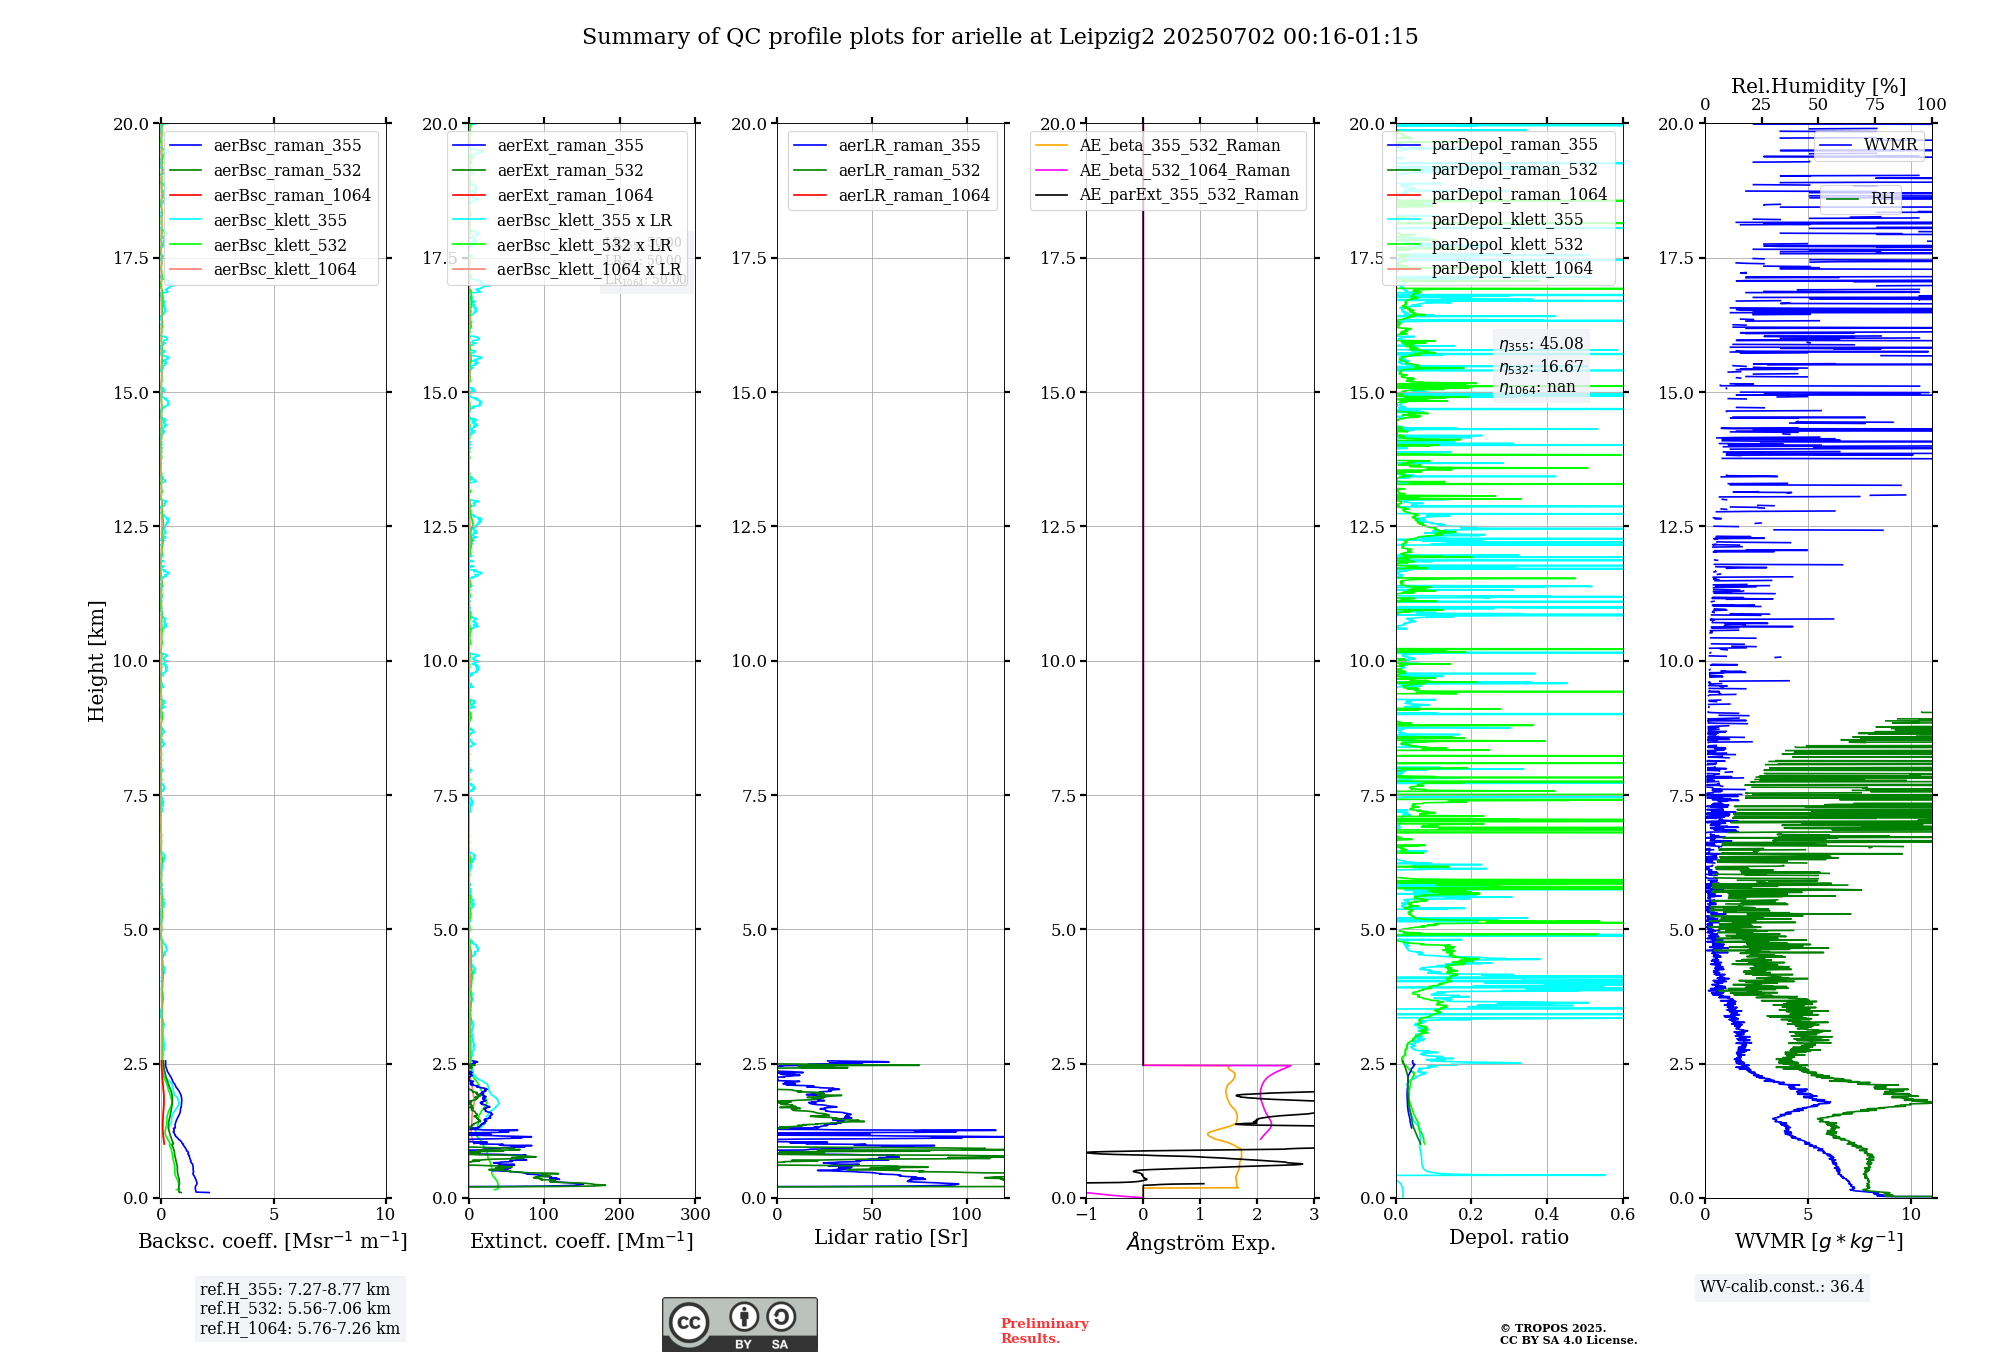2000x1360 pixels.
Task: Click the WVMR [g*kg-1] axis label
Action: pyautogui.click(x=1819, y=1242)
